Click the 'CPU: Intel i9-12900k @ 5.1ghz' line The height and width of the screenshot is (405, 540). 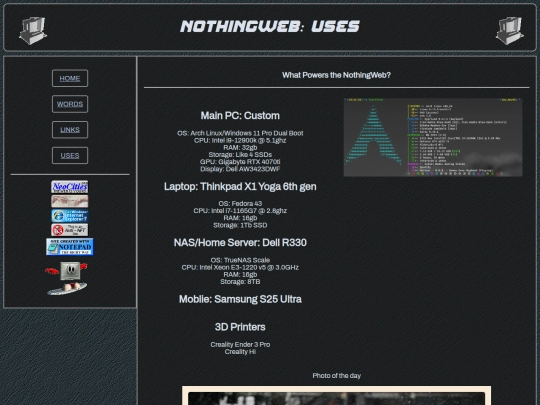pos(240,140)
